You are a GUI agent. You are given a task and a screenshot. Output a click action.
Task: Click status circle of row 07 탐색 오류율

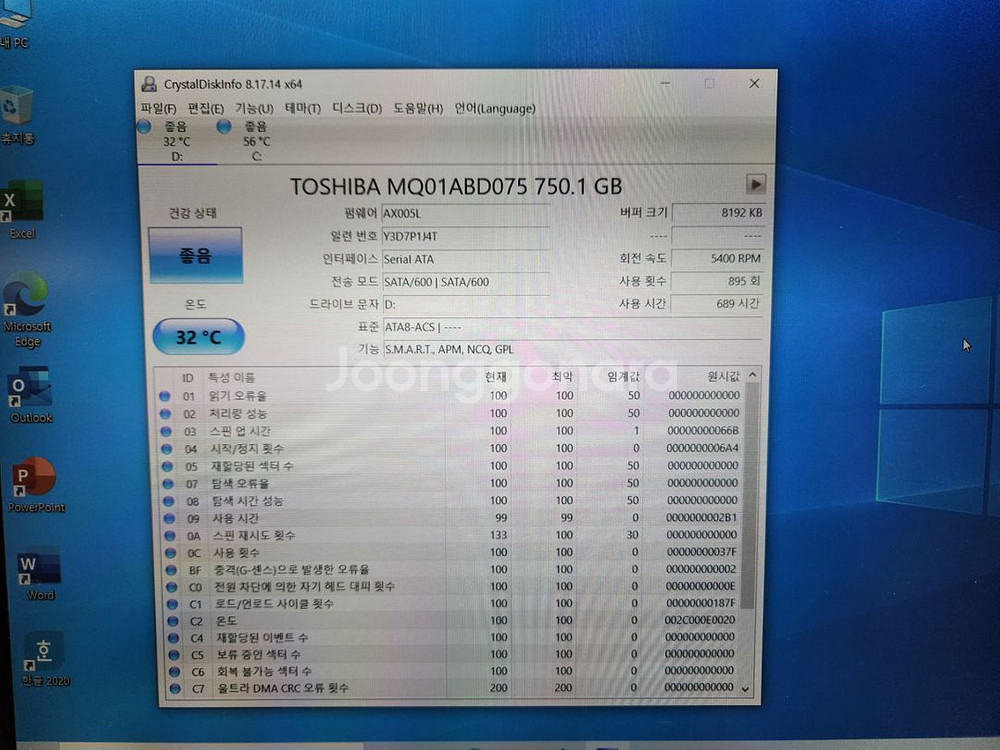(x=168, y=484)
